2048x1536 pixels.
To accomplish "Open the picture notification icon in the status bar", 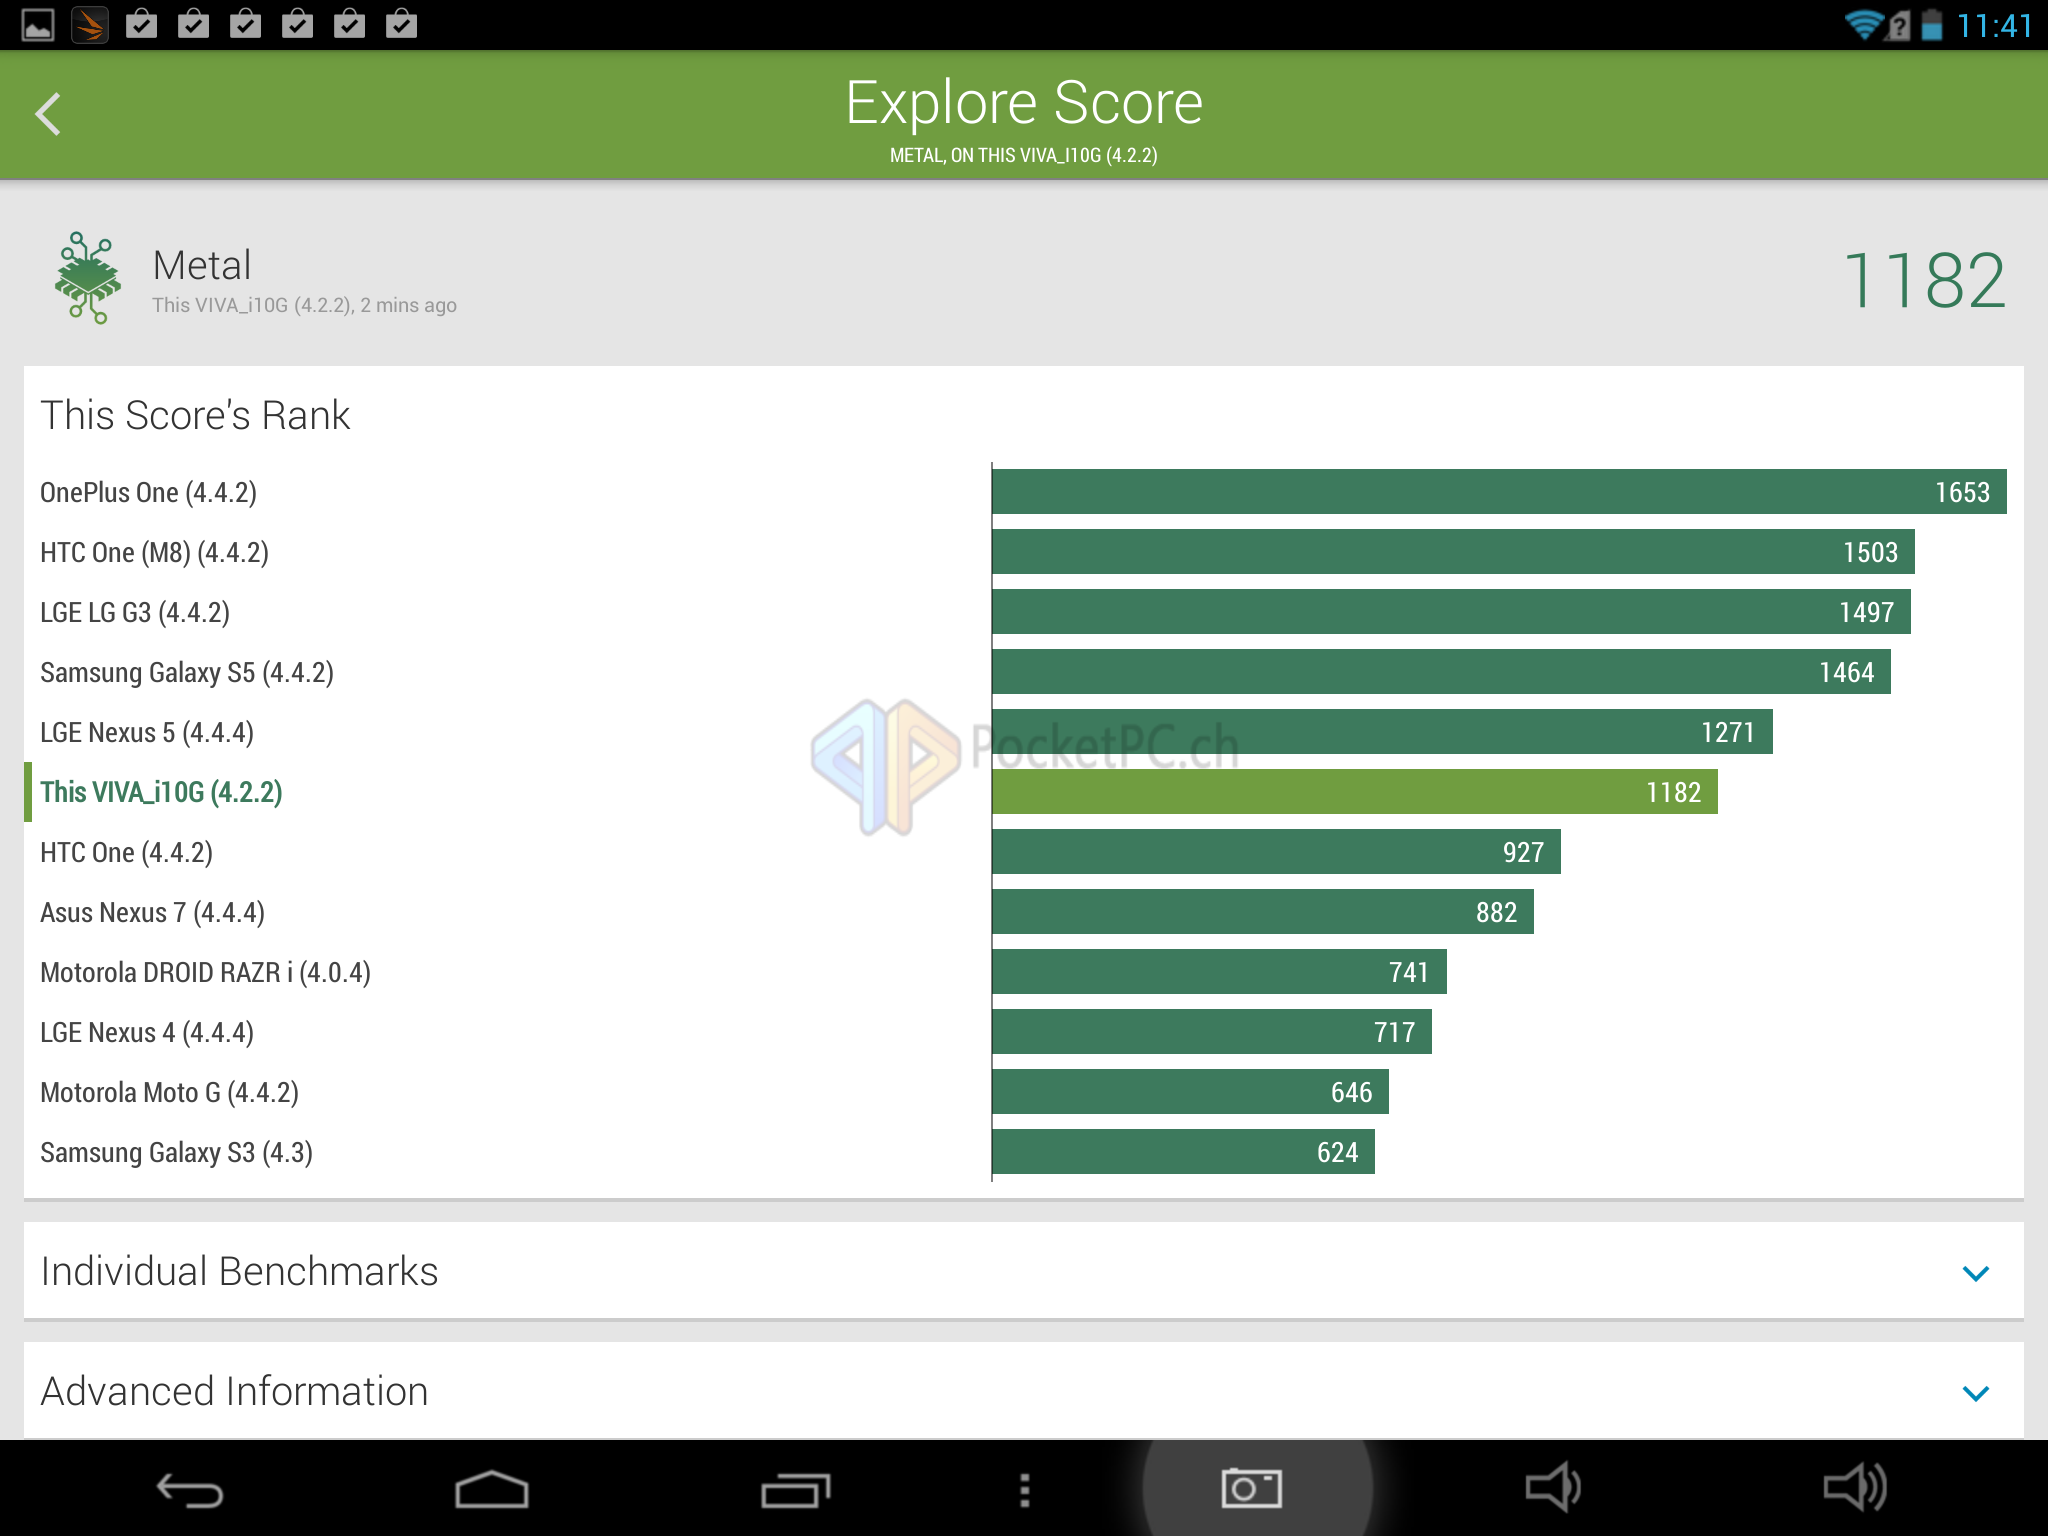I will [38, 24].
